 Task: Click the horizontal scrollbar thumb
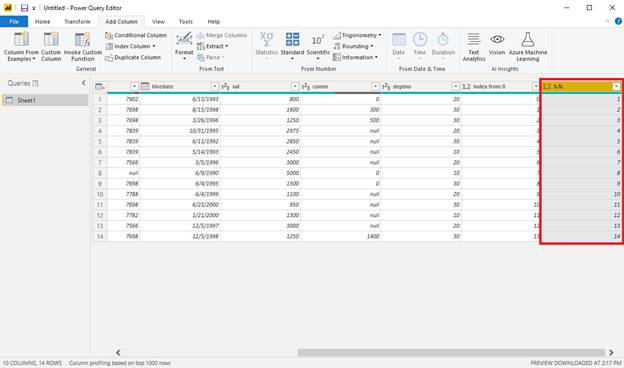(x=451, y=352)
